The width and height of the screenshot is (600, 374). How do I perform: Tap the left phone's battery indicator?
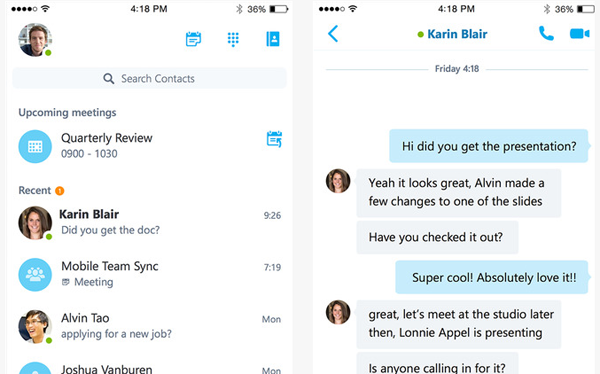279,9
